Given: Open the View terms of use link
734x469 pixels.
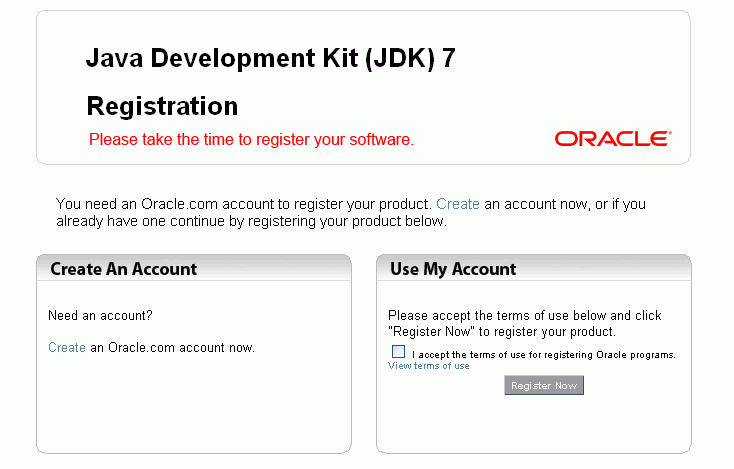Looking at the screenshot, I should 429,366.
